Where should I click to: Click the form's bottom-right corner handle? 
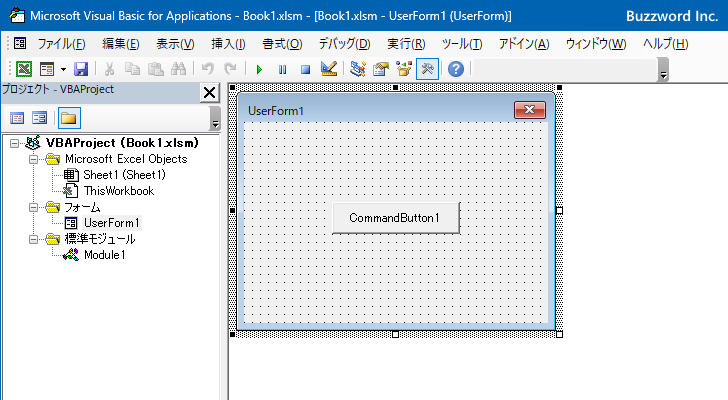(559, 334)
